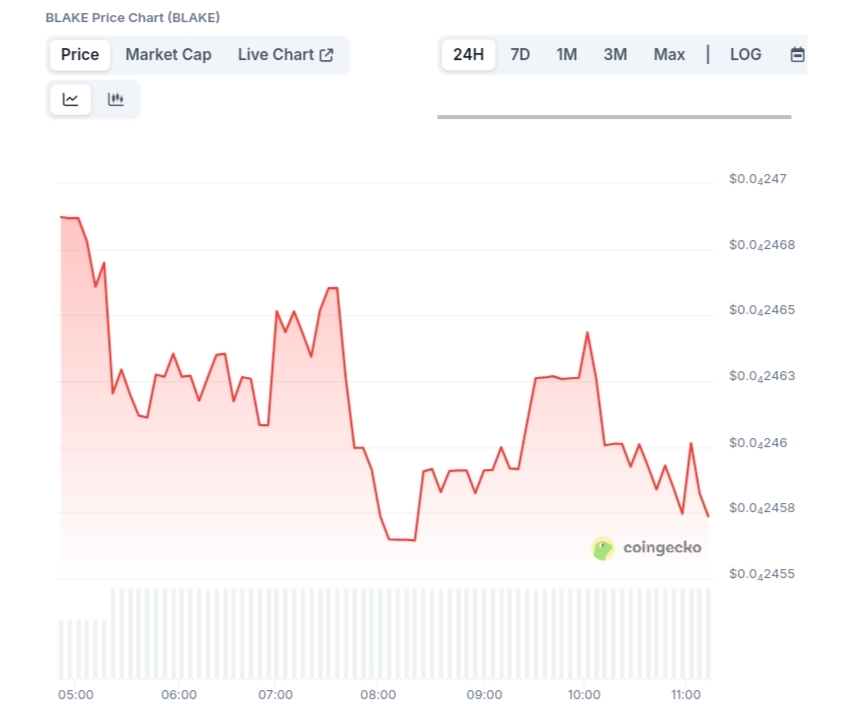
Task: Click the price peak near 10:00
Action: pyautogui.click(x=587, y=333)
